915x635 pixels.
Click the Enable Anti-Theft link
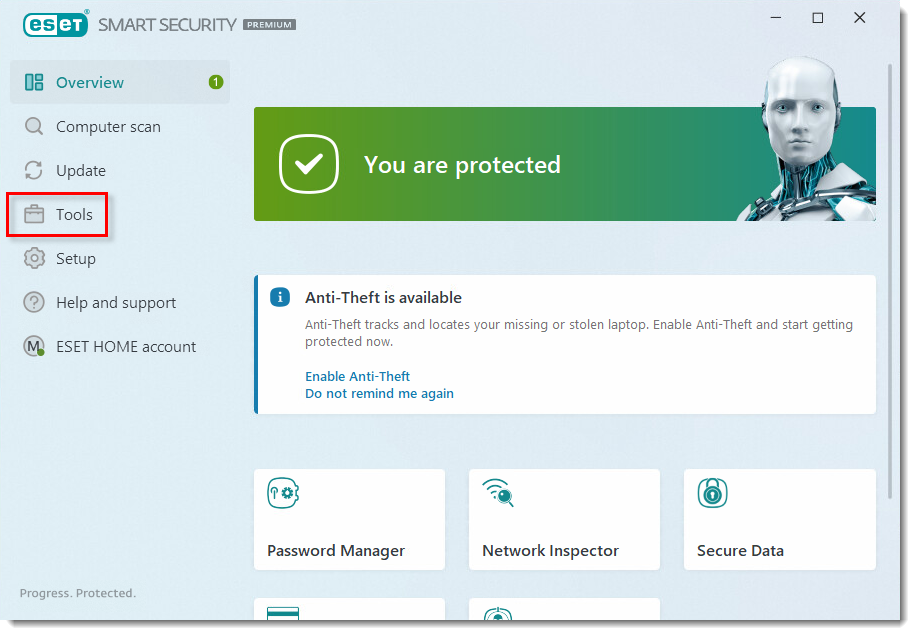tap(357, 377)
